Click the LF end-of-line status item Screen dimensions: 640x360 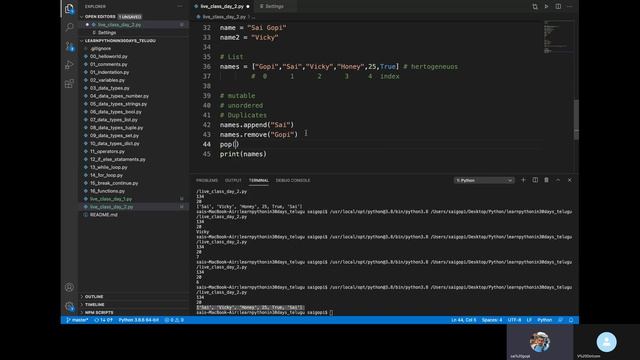(529, 320)
